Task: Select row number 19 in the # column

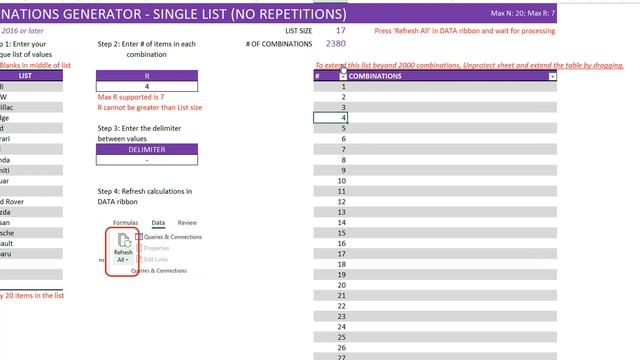Action: point(330,275)
